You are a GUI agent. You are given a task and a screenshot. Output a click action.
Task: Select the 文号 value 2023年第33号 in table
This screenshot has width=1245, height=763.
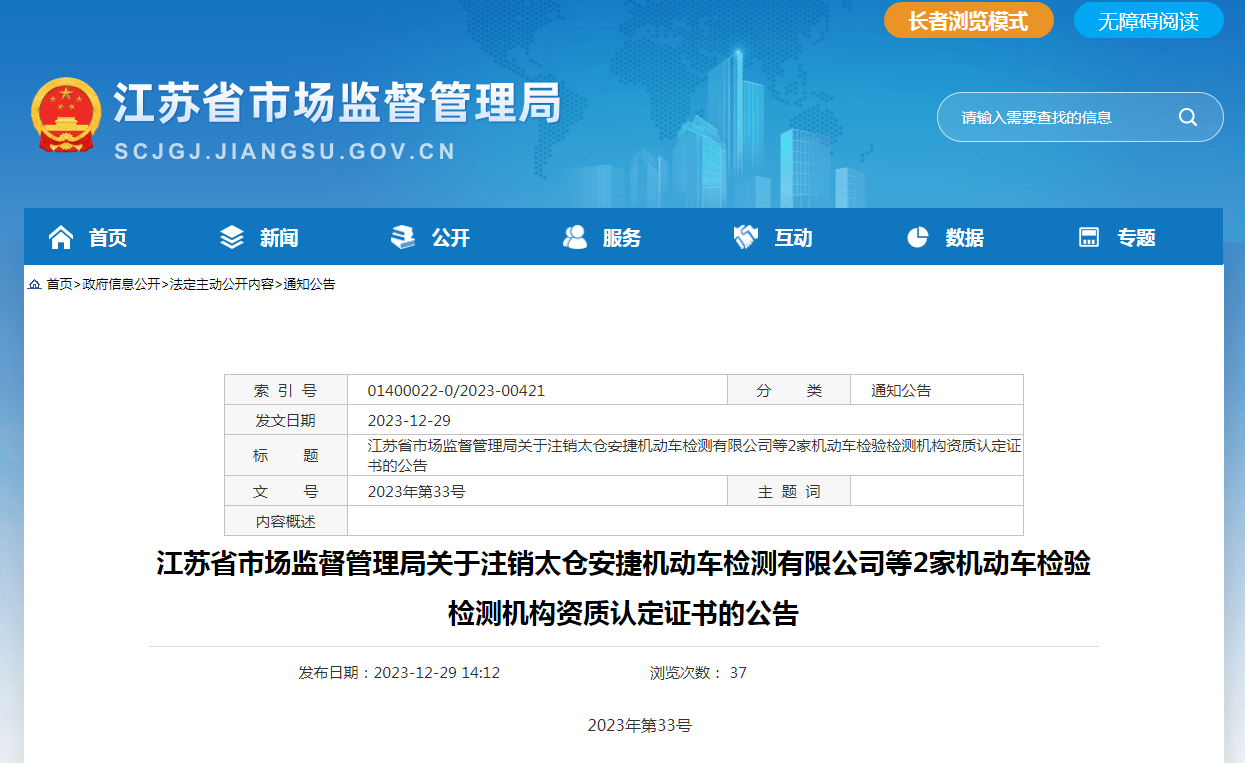pyautogui.click(x=416, y=491)
